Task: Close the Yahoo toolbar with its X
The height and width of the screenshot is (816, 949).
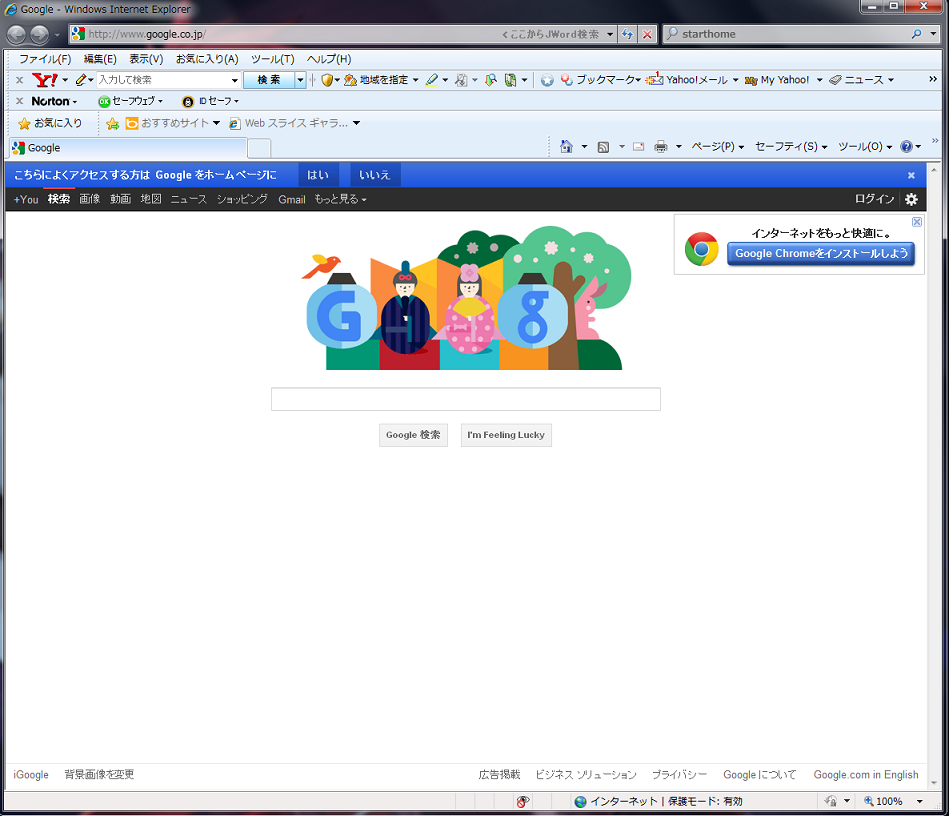Action: [x=19, y=80]
